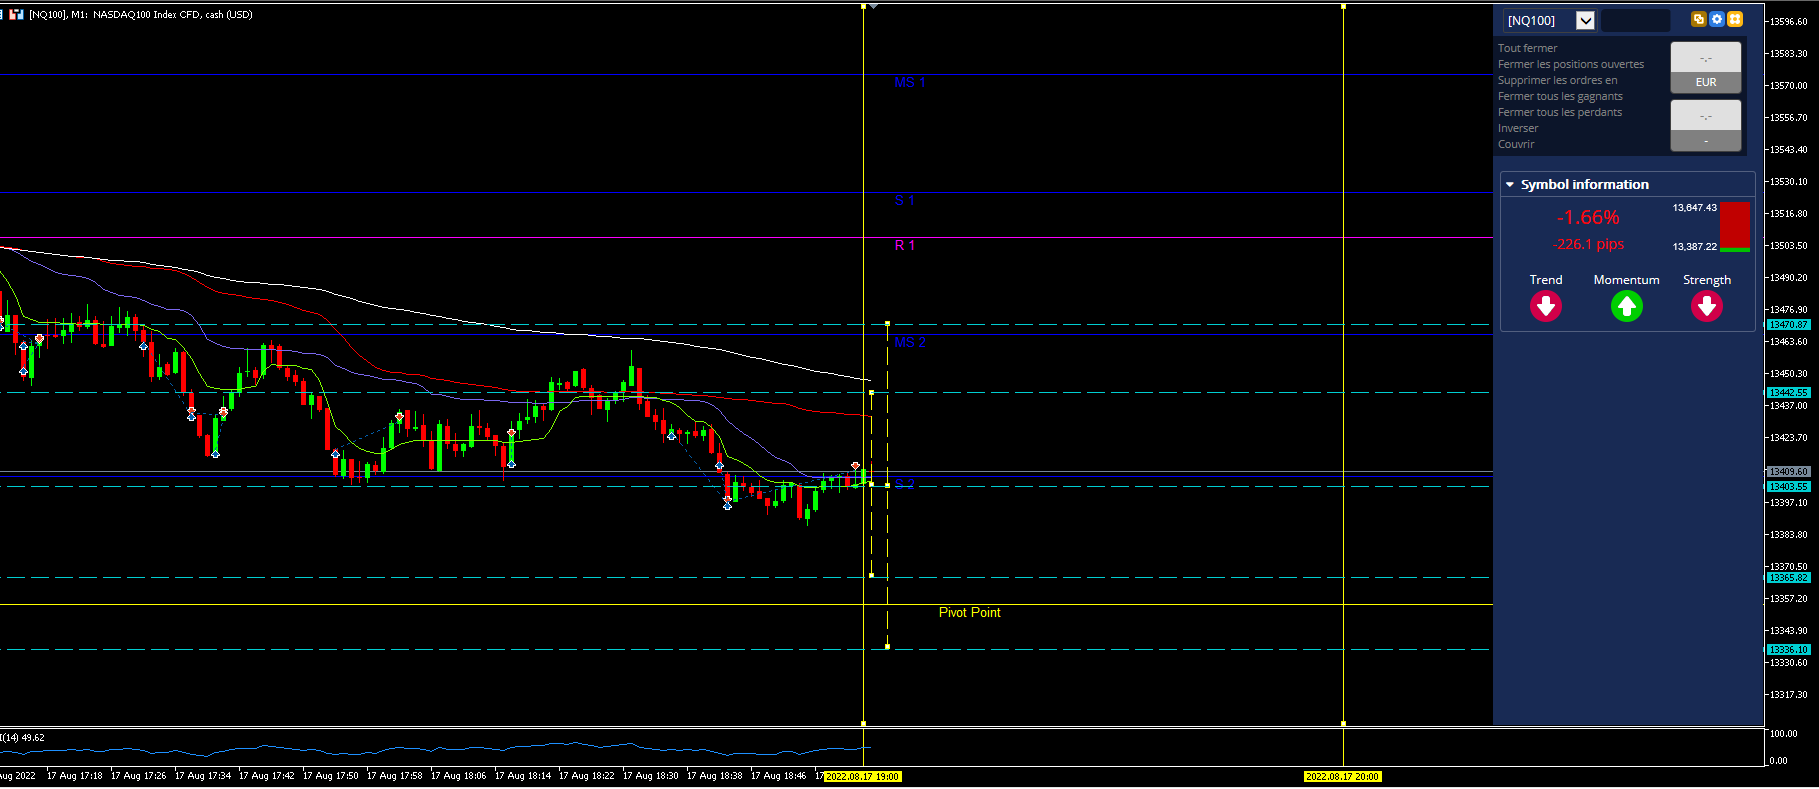The image size is (1819, 789).
Task: Select 'Tout fermer' menu entry
Action: point(1527,48)
